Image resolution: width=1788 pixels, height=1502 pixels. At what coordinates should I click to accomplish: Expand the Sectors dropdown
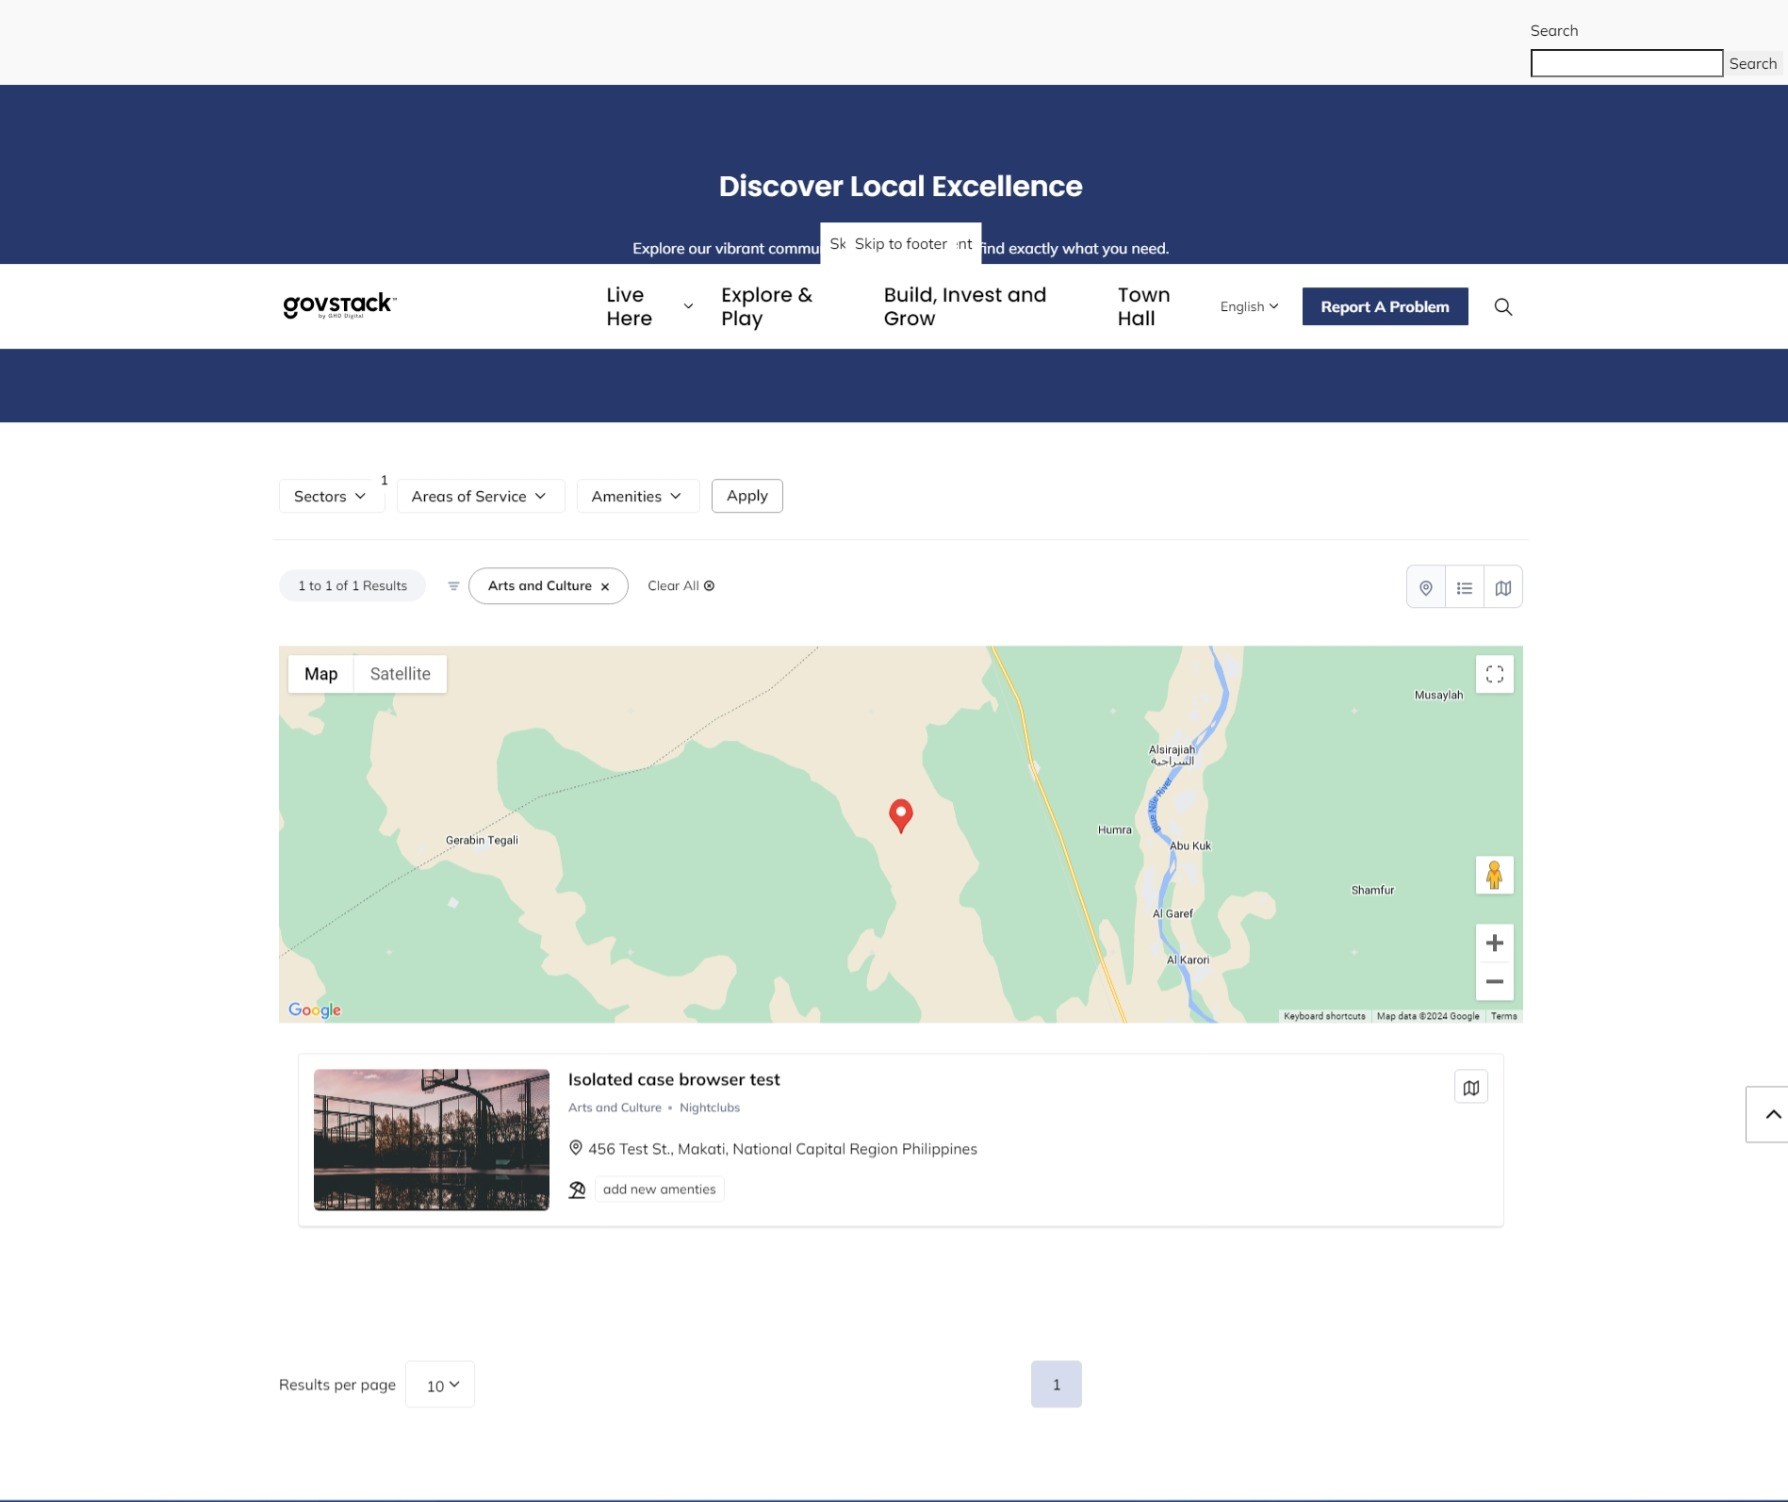coord(330,495)
